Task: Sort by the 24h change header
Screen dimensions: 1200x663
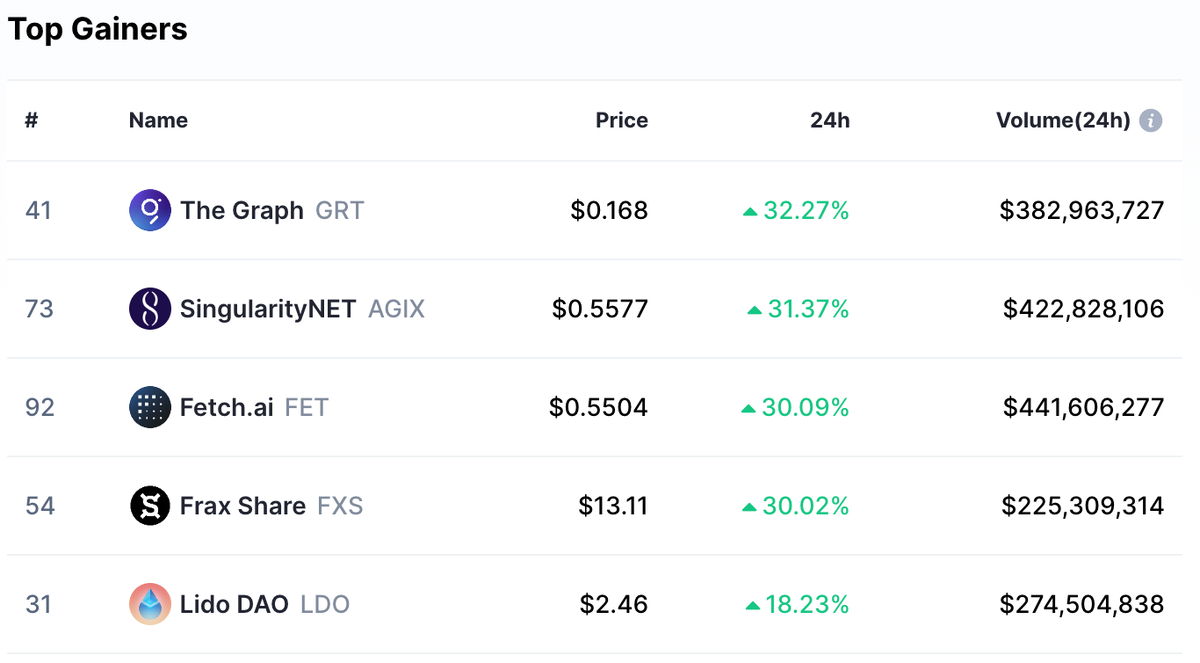Action: point(829,121)
